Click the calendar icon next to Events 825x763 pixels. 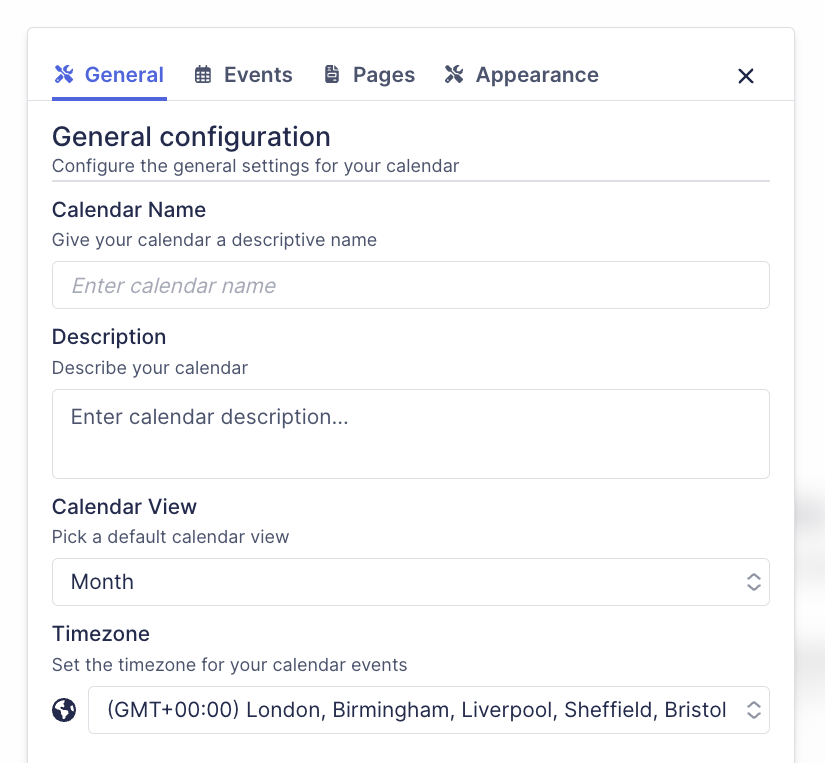pos(203,74)
